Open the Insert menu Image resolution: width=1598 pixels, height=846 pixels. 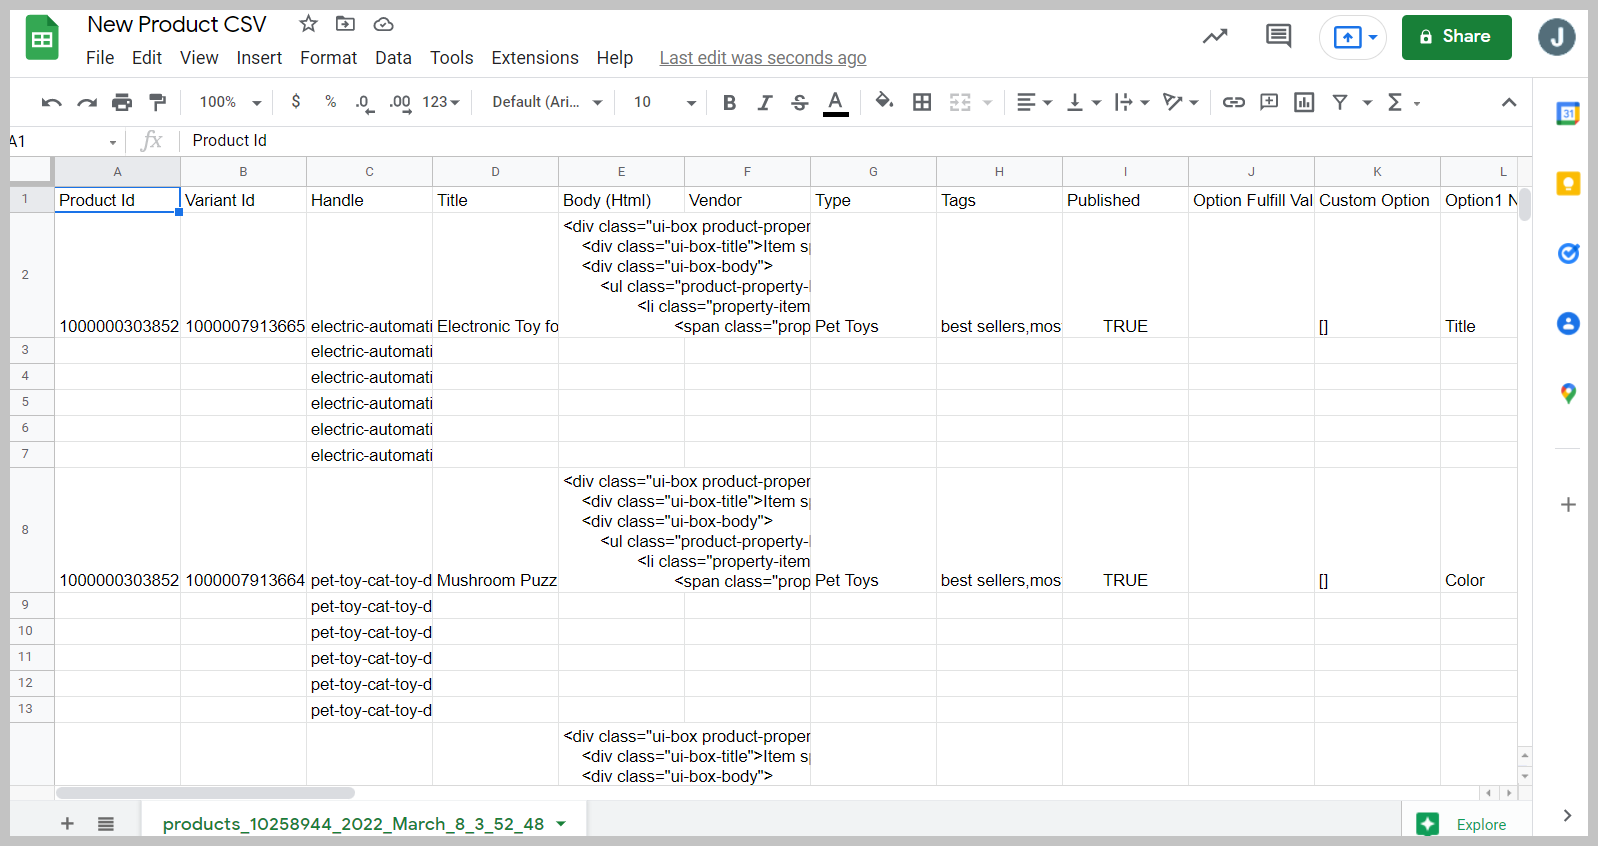(259, 58)
